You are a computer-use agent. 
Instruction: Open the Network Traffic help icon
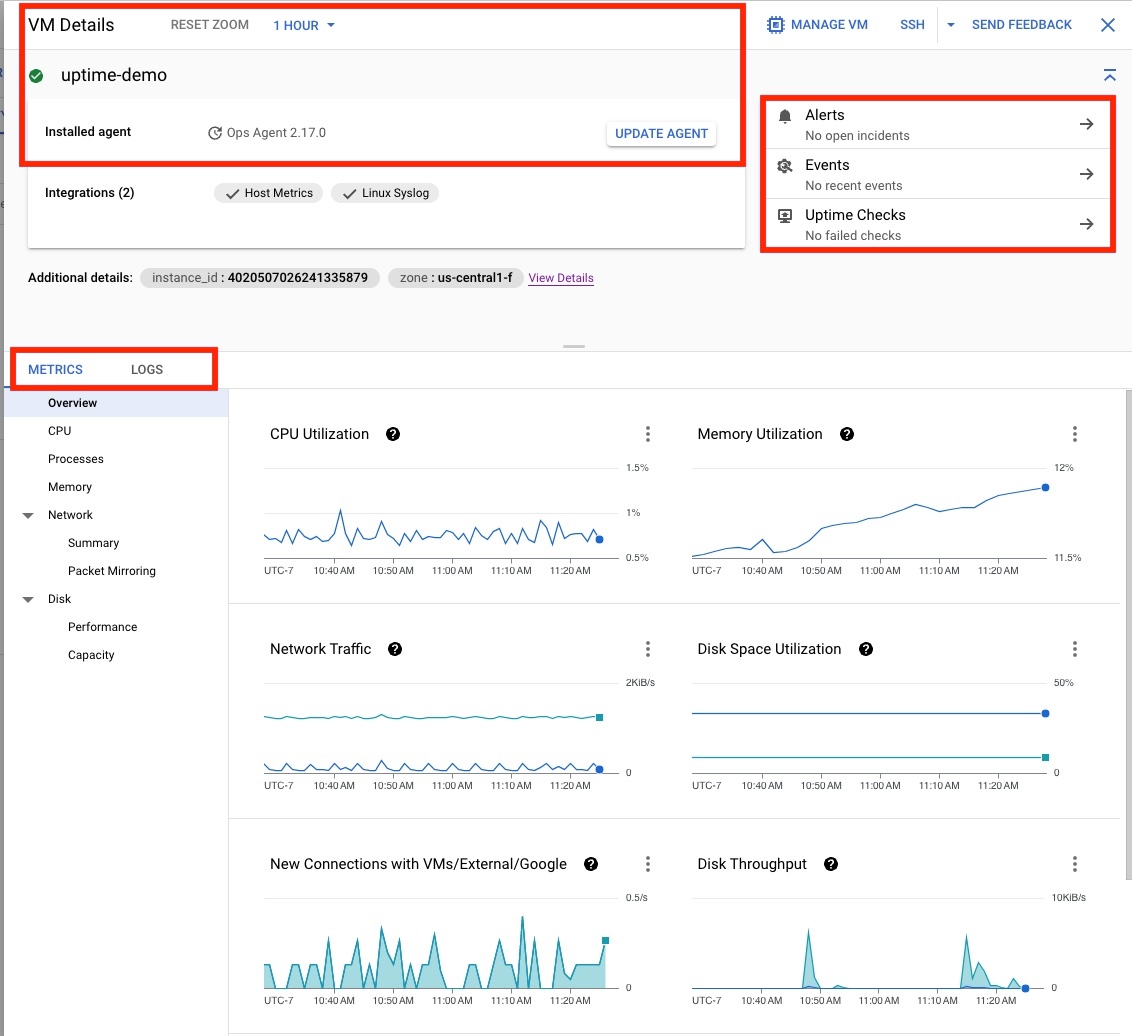pos(394,649)
